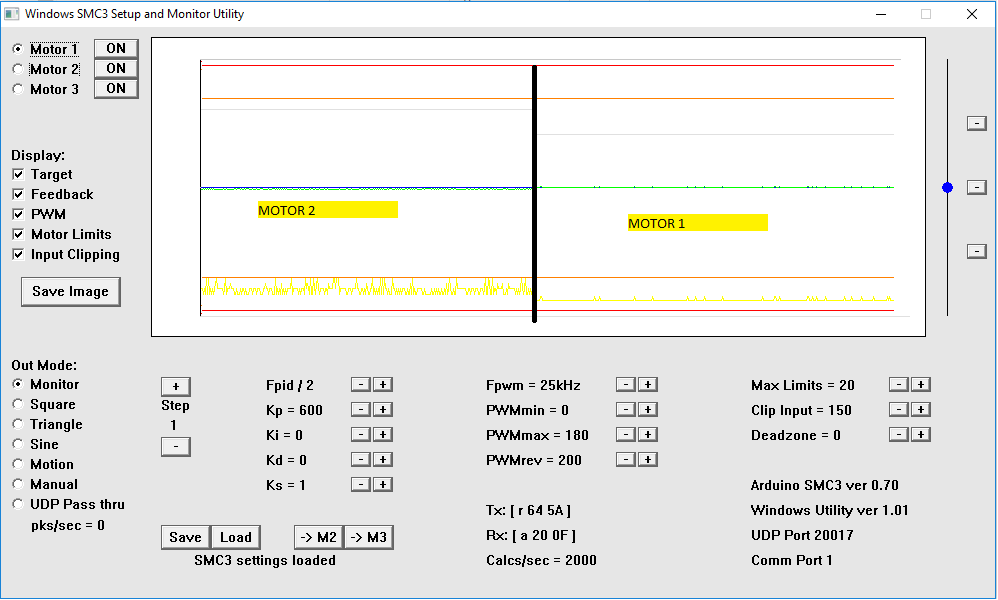998x600 pixels.
Task: Increase the Kd value
Action: (383, 459)
